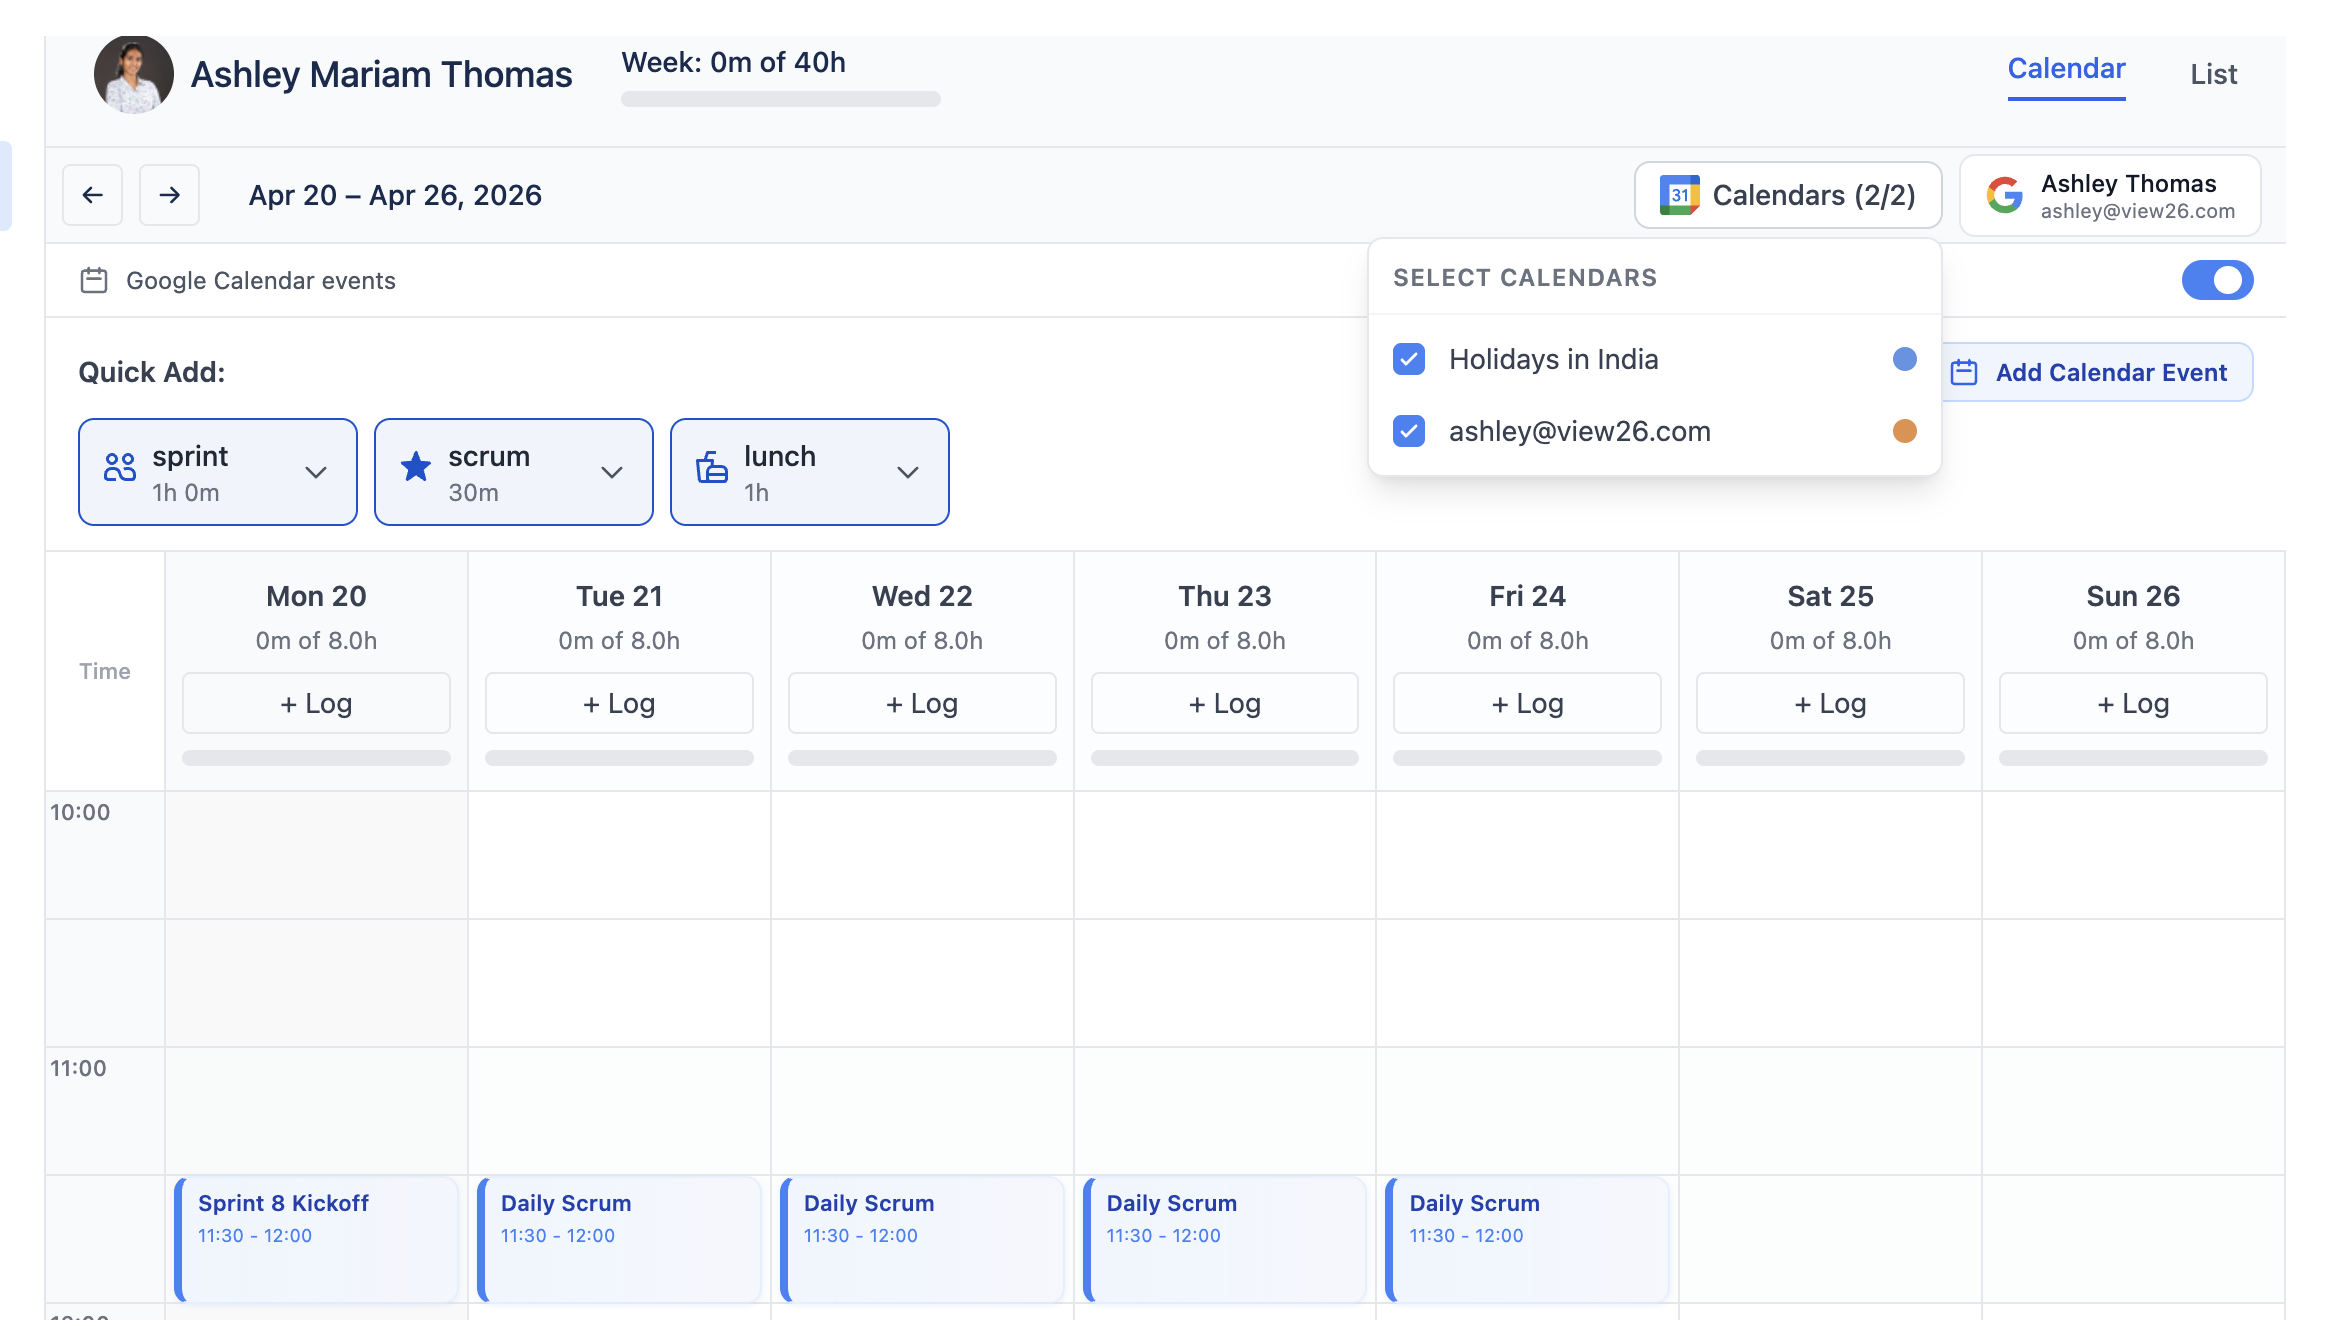The image size is (2352, 1326).
Task: Uncheck the Holidays in India calendar
Action: pyautogui.click(x=1409, y=359)
